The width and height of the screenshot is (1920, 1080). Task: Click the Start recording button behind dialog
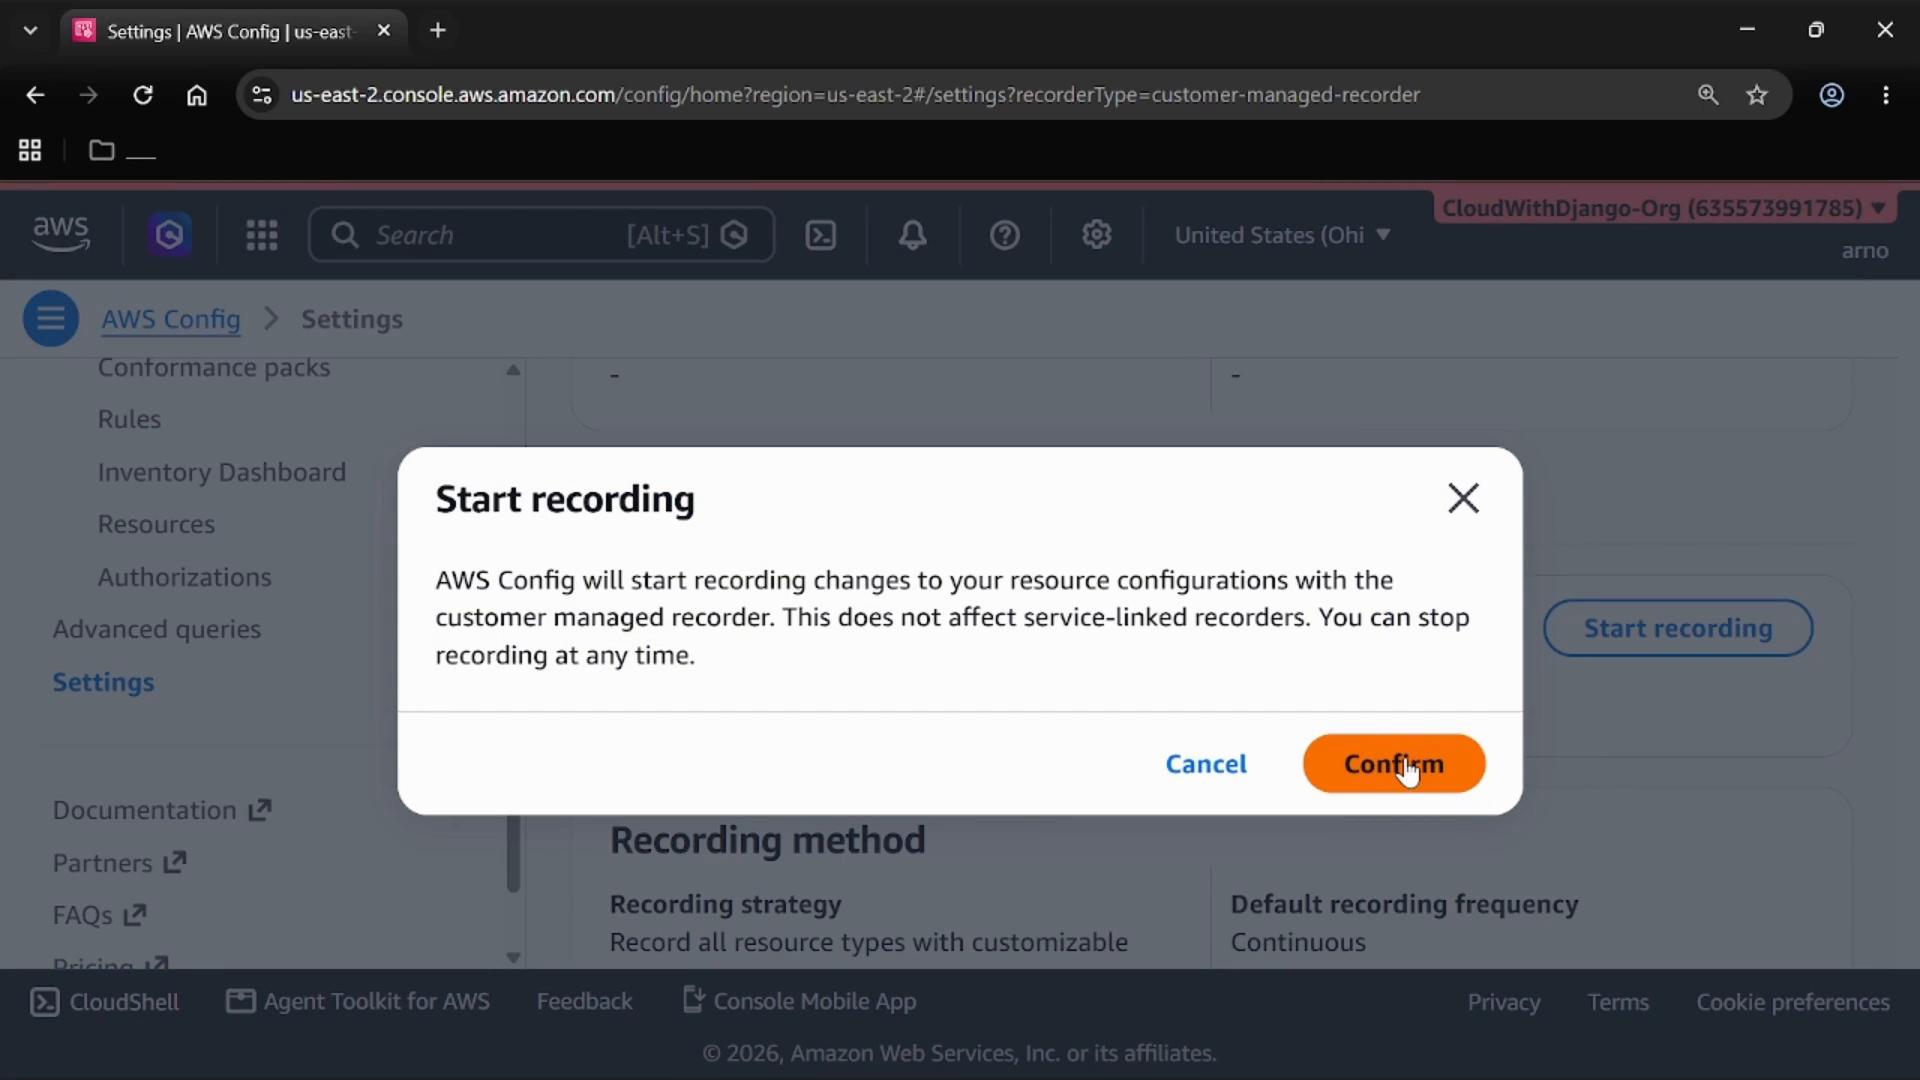tap(1678, 628)
